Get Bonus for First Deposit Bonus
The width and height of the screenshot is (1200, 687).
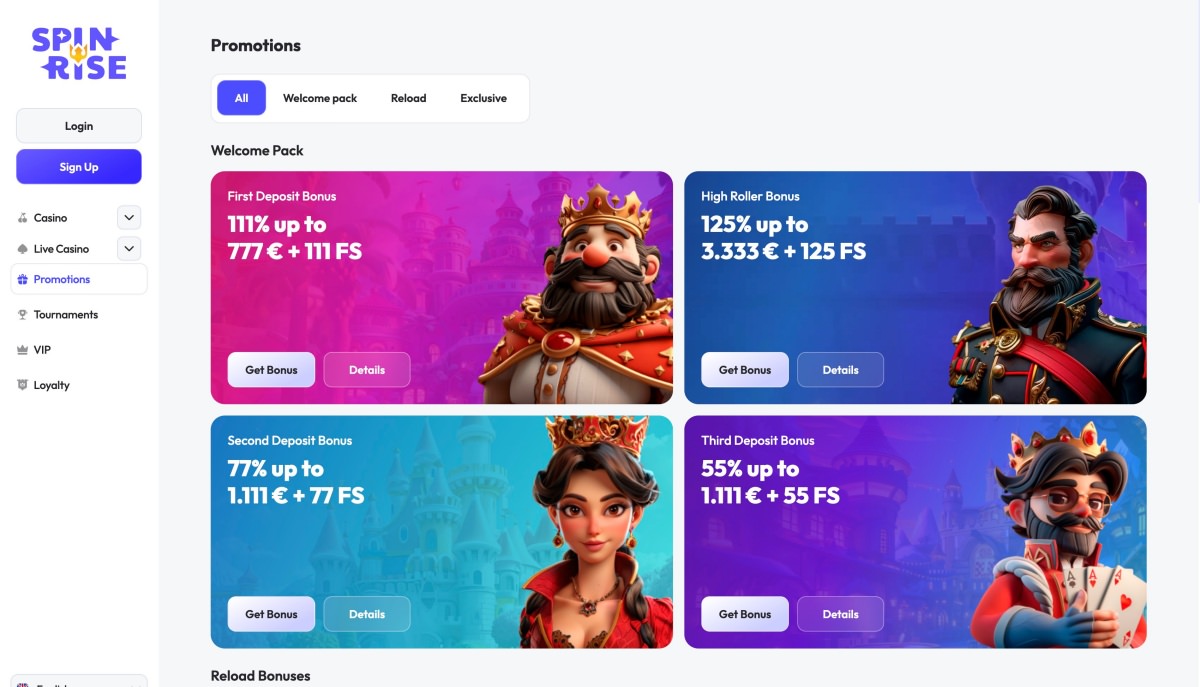(271, 370)
